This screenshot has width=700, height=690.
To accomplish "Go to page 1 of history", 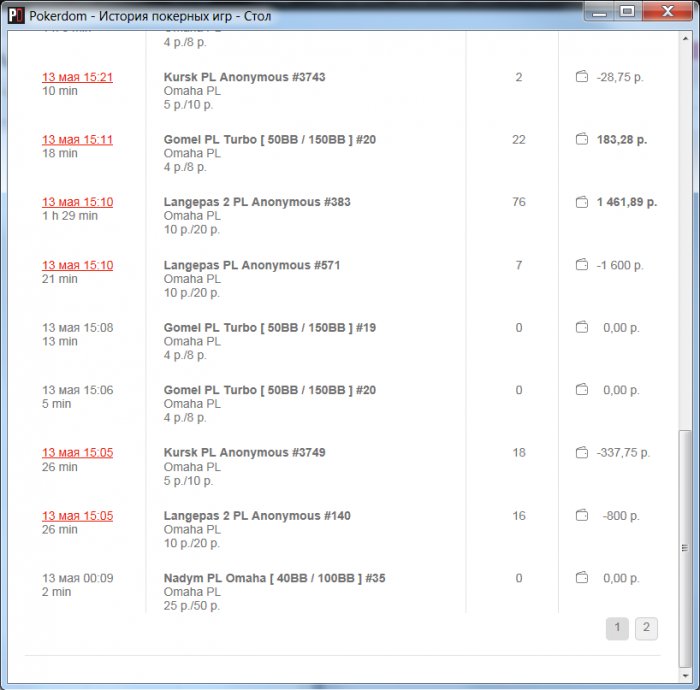I will (617, 628).
